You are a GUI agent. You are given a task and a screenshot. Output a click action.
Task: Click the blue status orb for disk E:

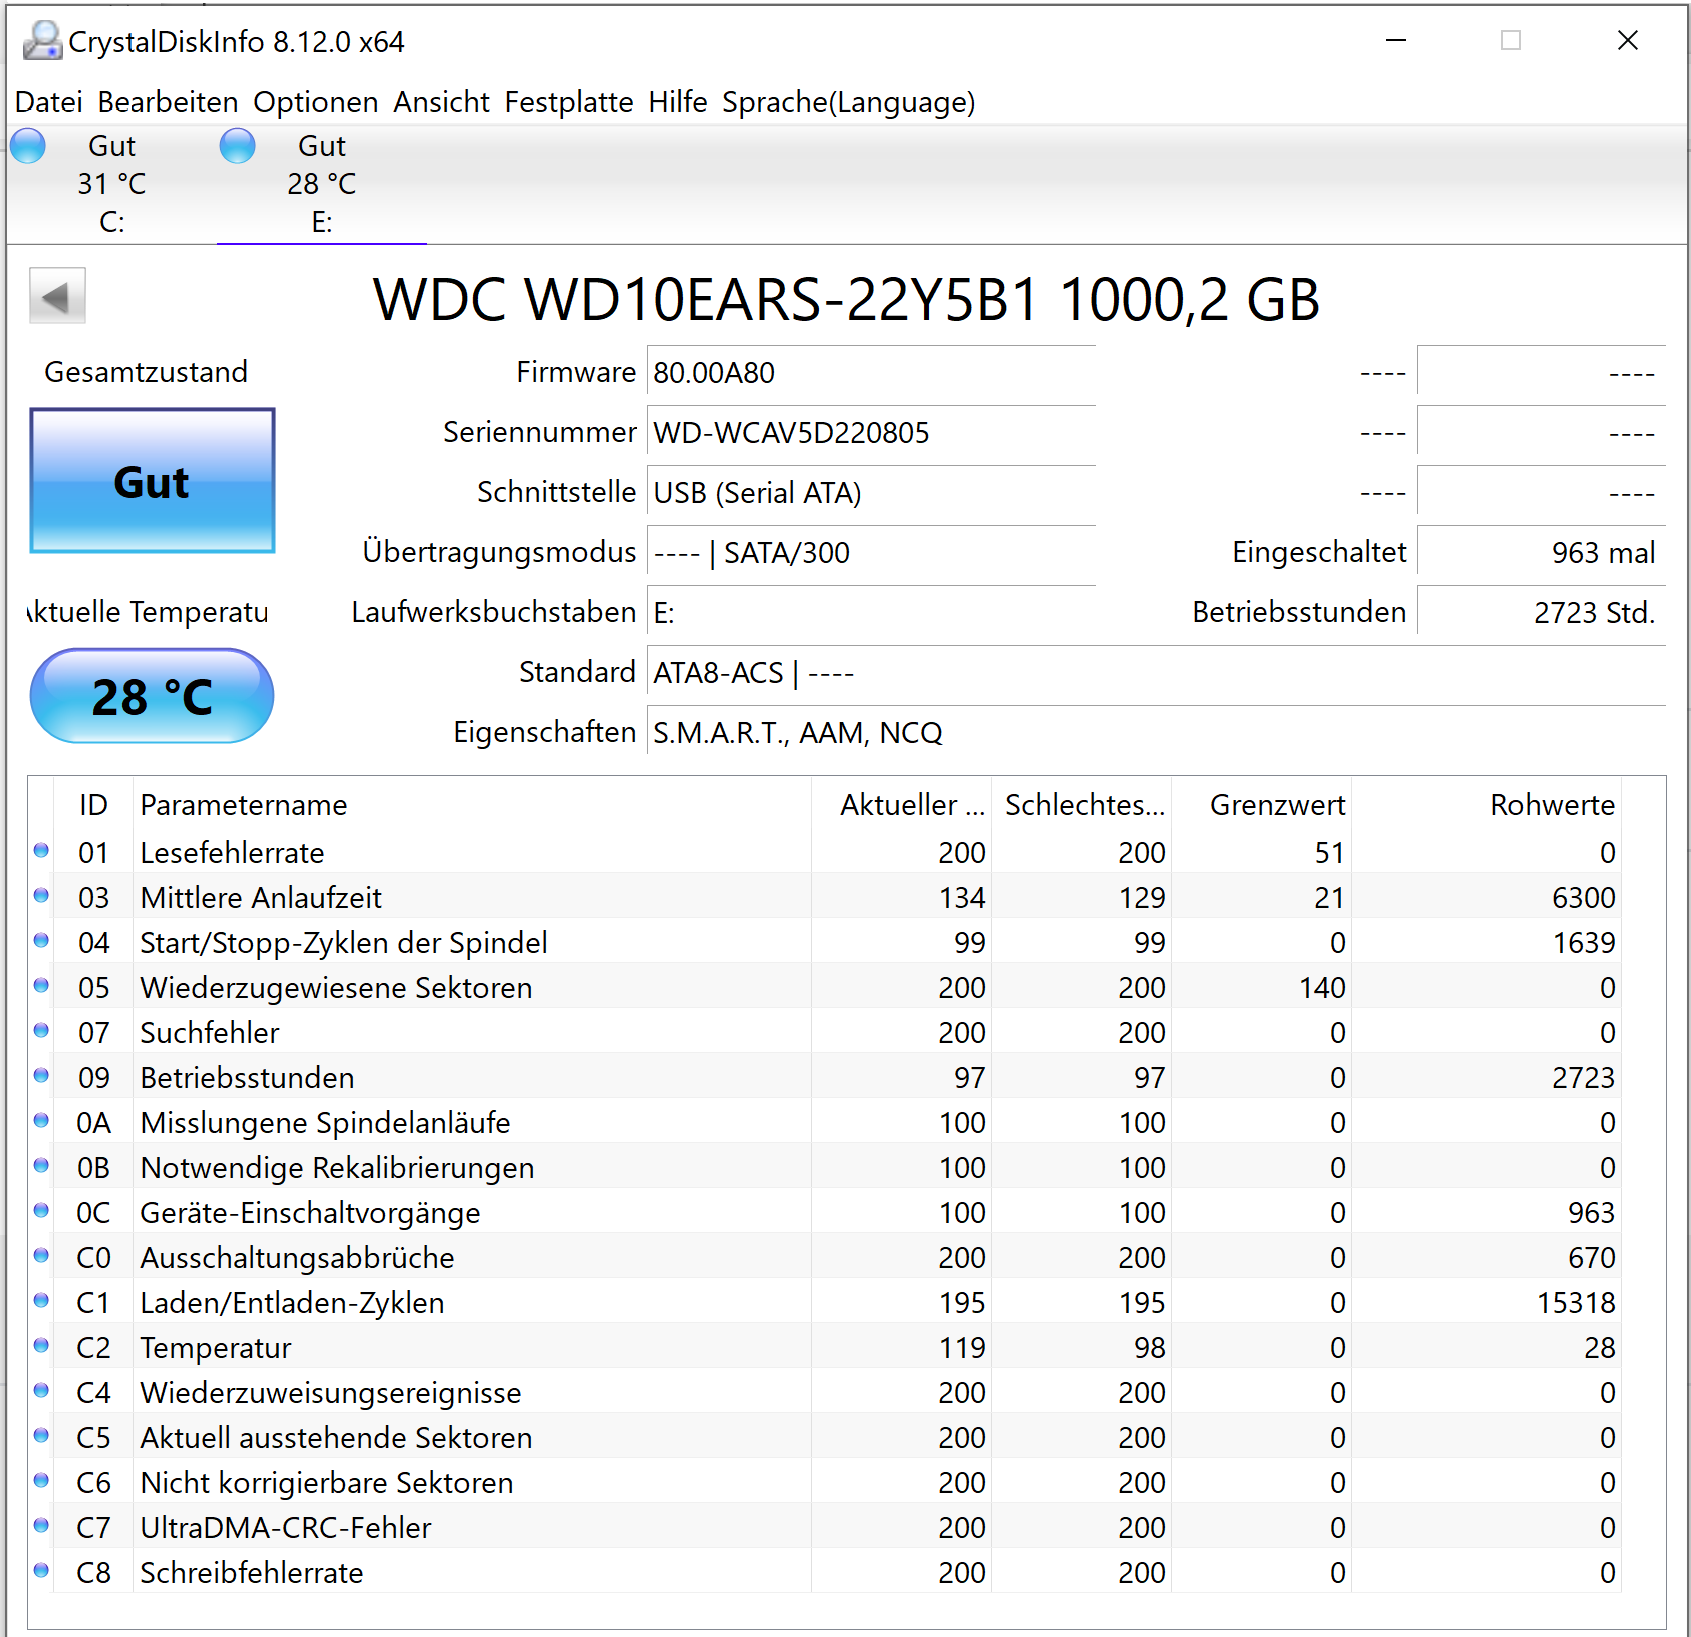click(x=238, y=146)
